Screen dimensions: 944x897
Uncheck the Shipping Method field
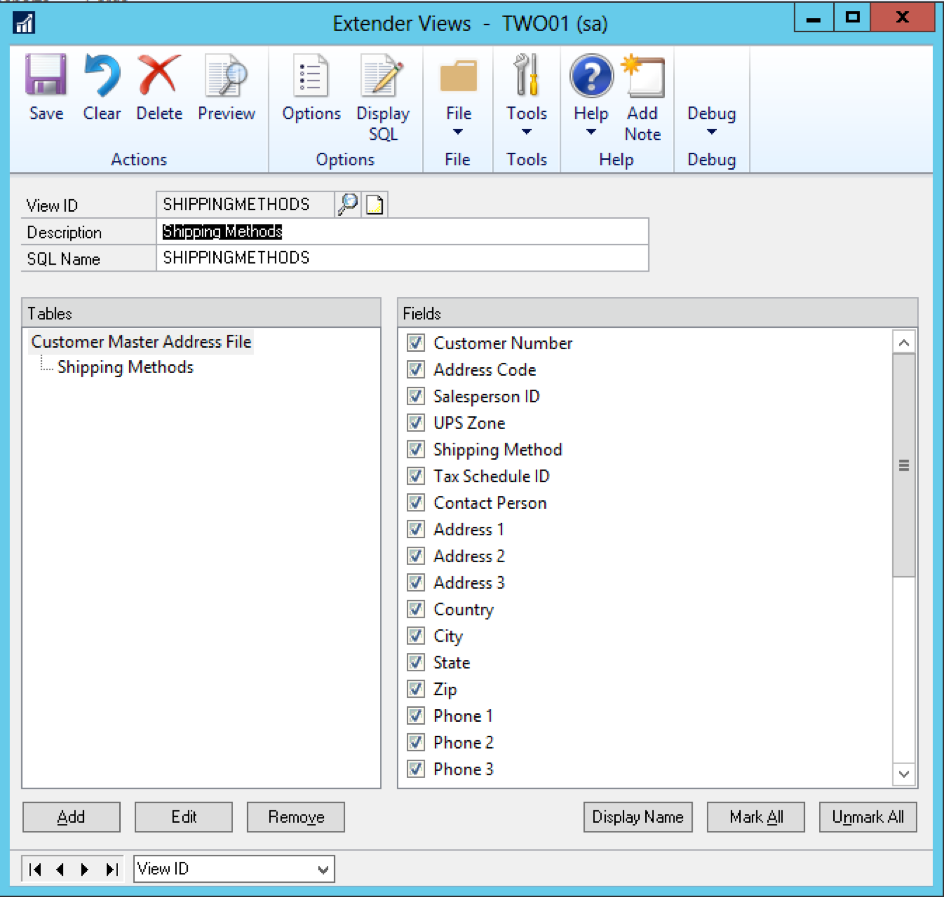(x=415, y=449)
